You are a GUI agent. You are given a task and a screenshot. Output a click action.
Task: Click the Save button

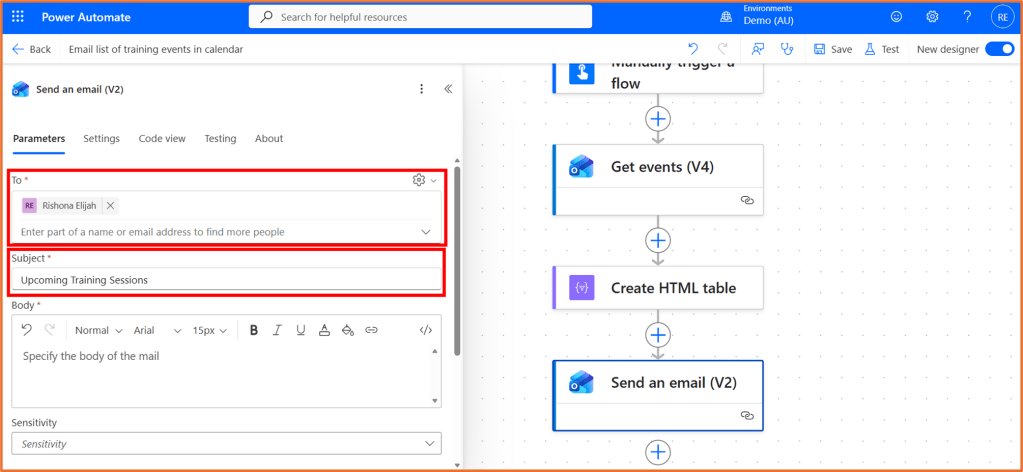pyautogui.click(x=832, y=49)
